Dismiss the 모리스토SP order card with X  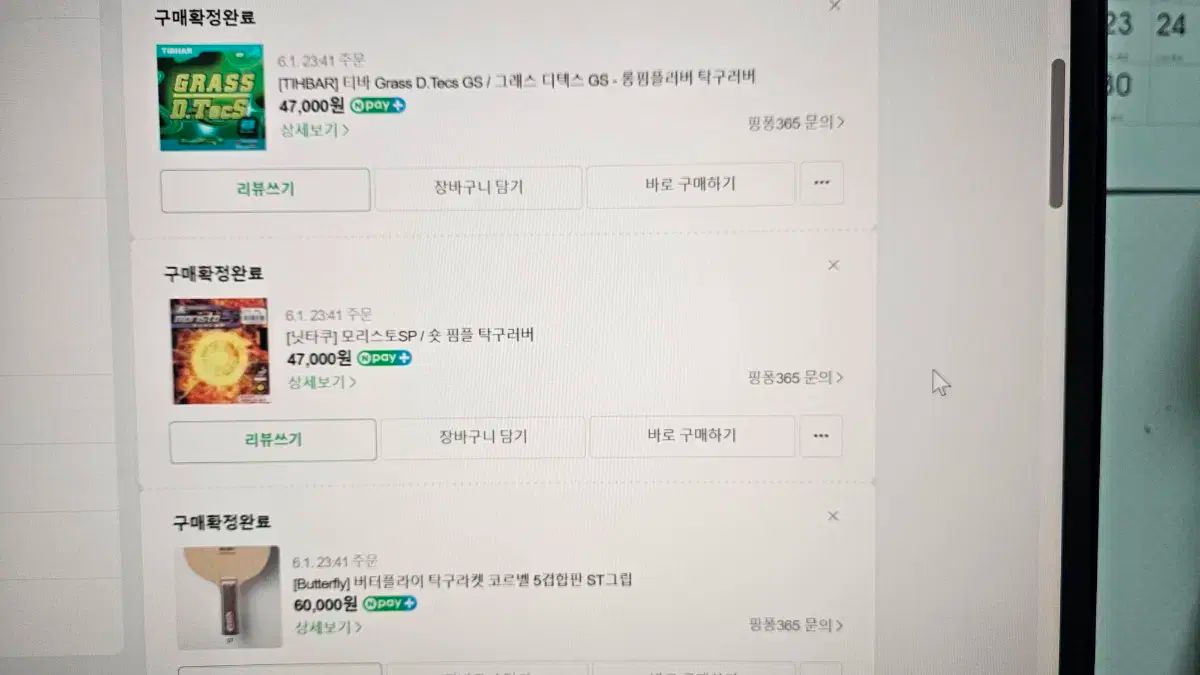click(833, 265)
